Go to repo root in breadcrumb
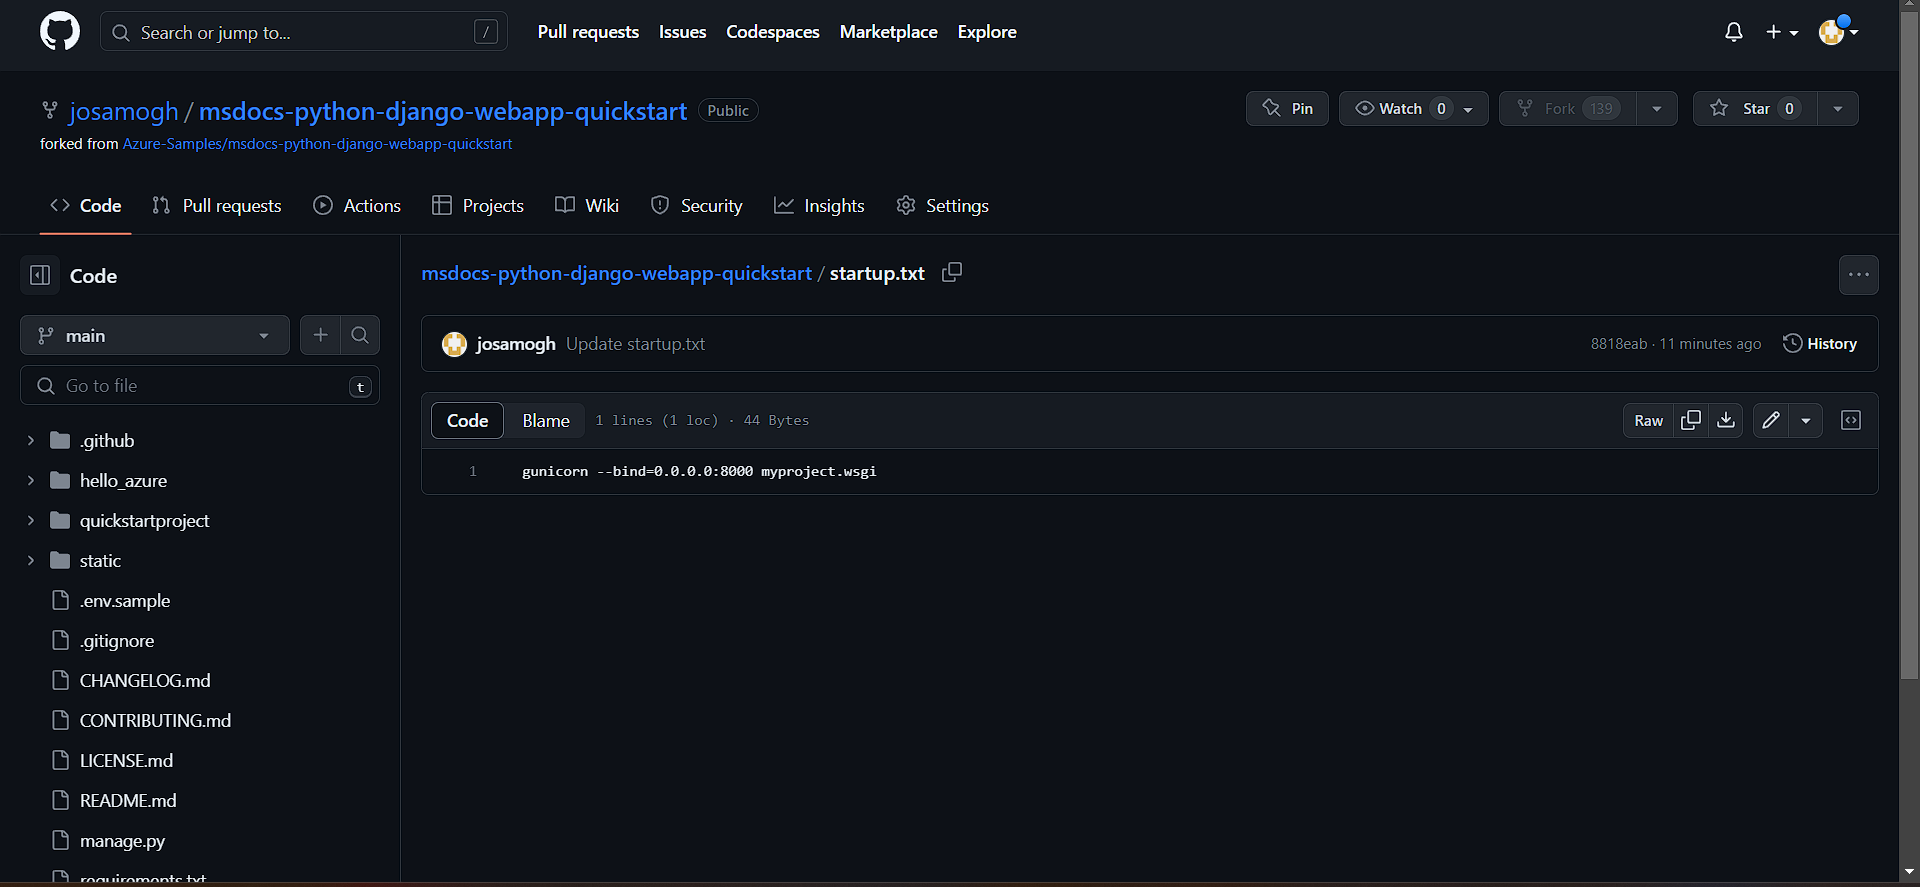This screenshot has height=887, width=1920. [616, 273]
